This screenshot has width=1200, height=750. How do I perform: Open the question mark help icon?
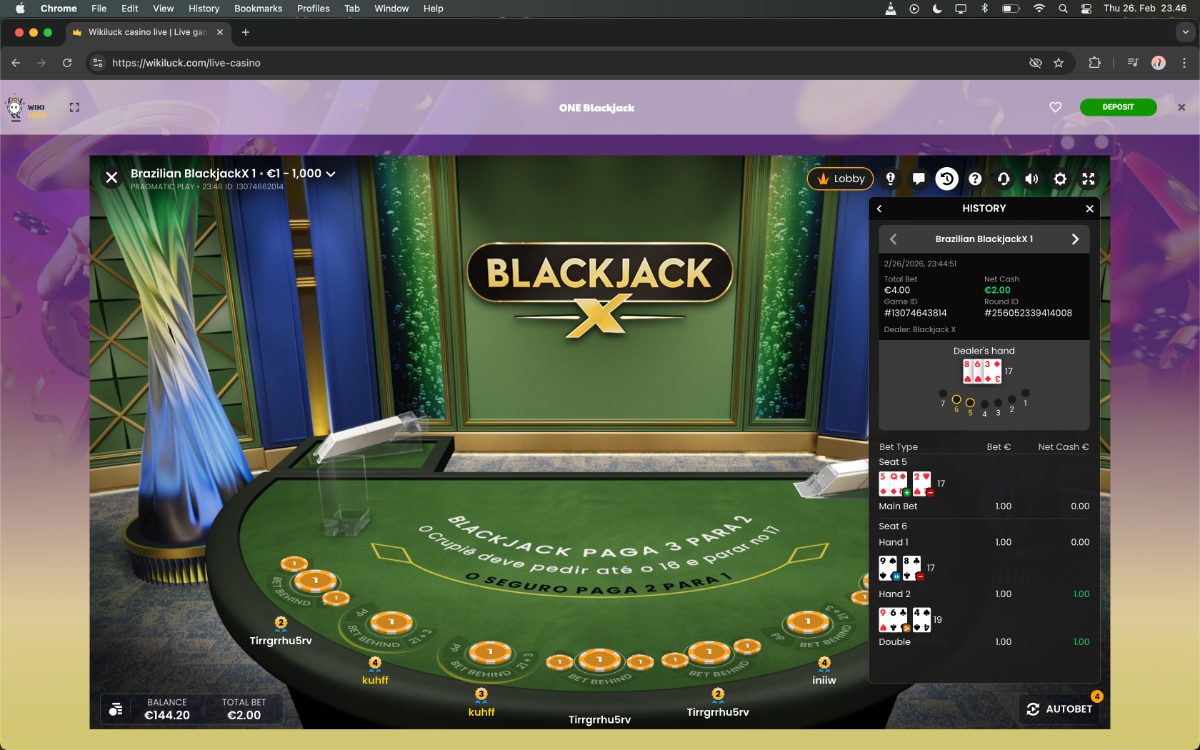[975, 179]
